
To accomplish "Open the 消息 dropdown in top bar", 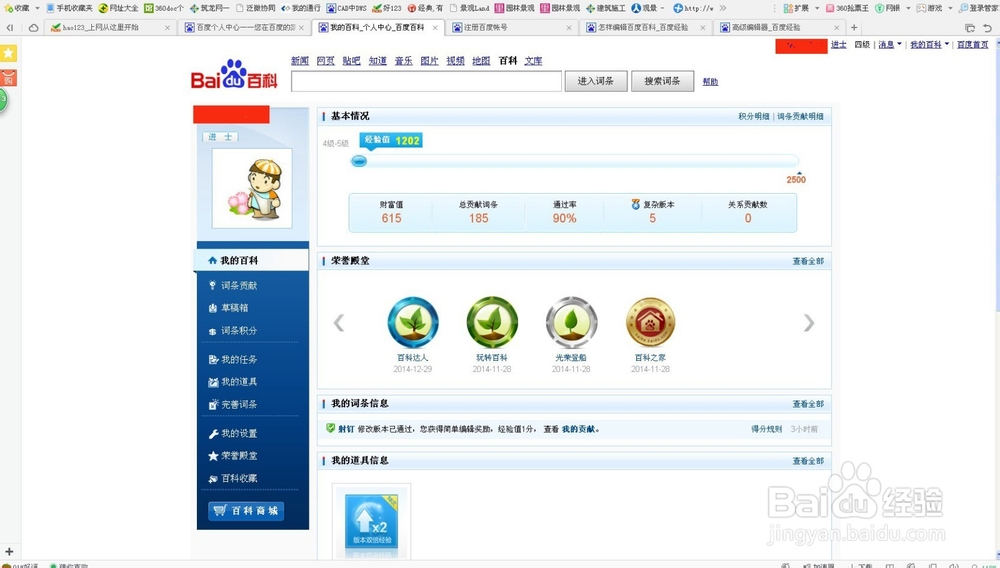I will (890, 45).
